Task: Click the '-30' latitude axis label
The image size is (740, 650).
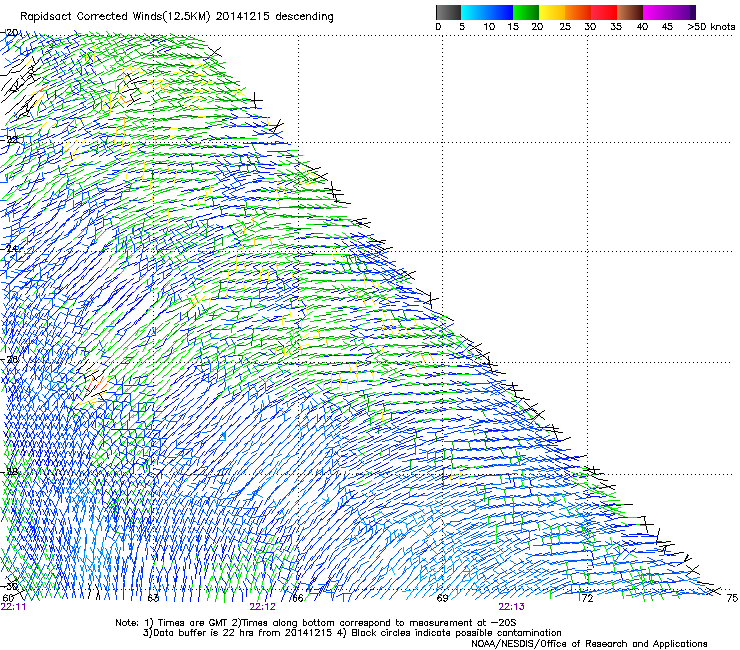Action: 10,586
